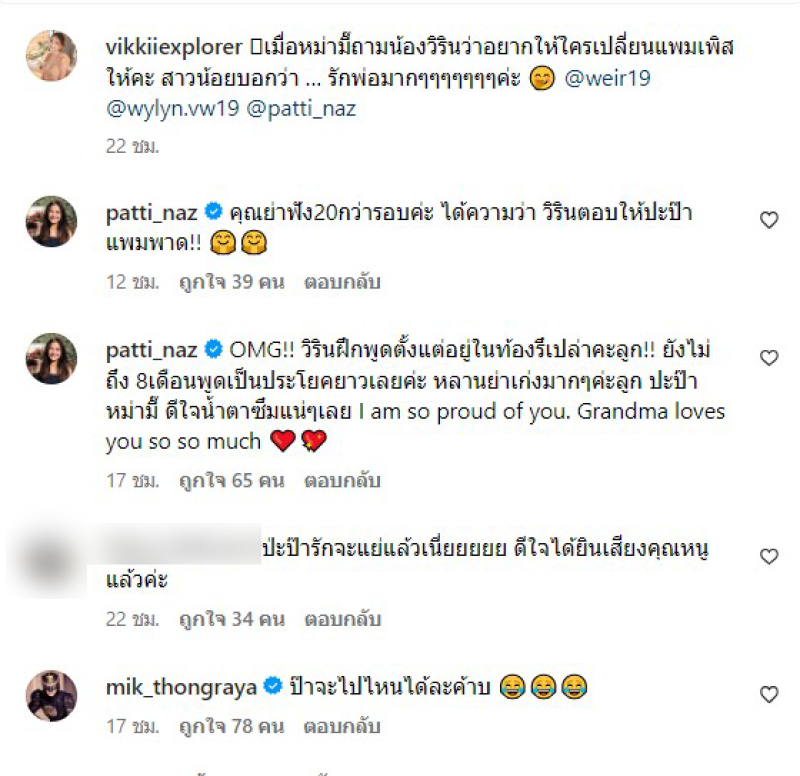This screenshot has width=800, height=776.
Task: Like patti_naz's first comment with the heart icon
Action: coord(769,220)
